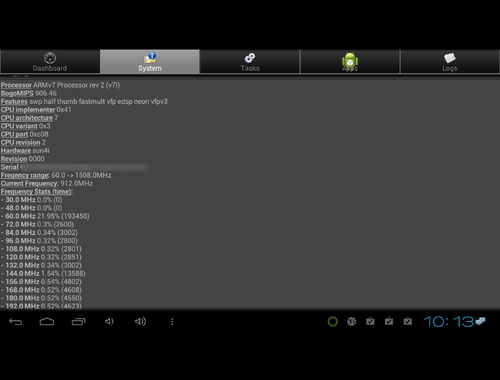Select the Processor ARMv7 line
The image size is (500, 380).
tap(60, 85)
